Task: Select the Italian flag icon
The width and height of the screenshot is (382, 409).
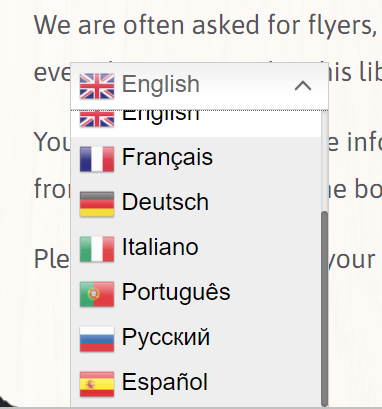Action: click(x=97, y=249)
